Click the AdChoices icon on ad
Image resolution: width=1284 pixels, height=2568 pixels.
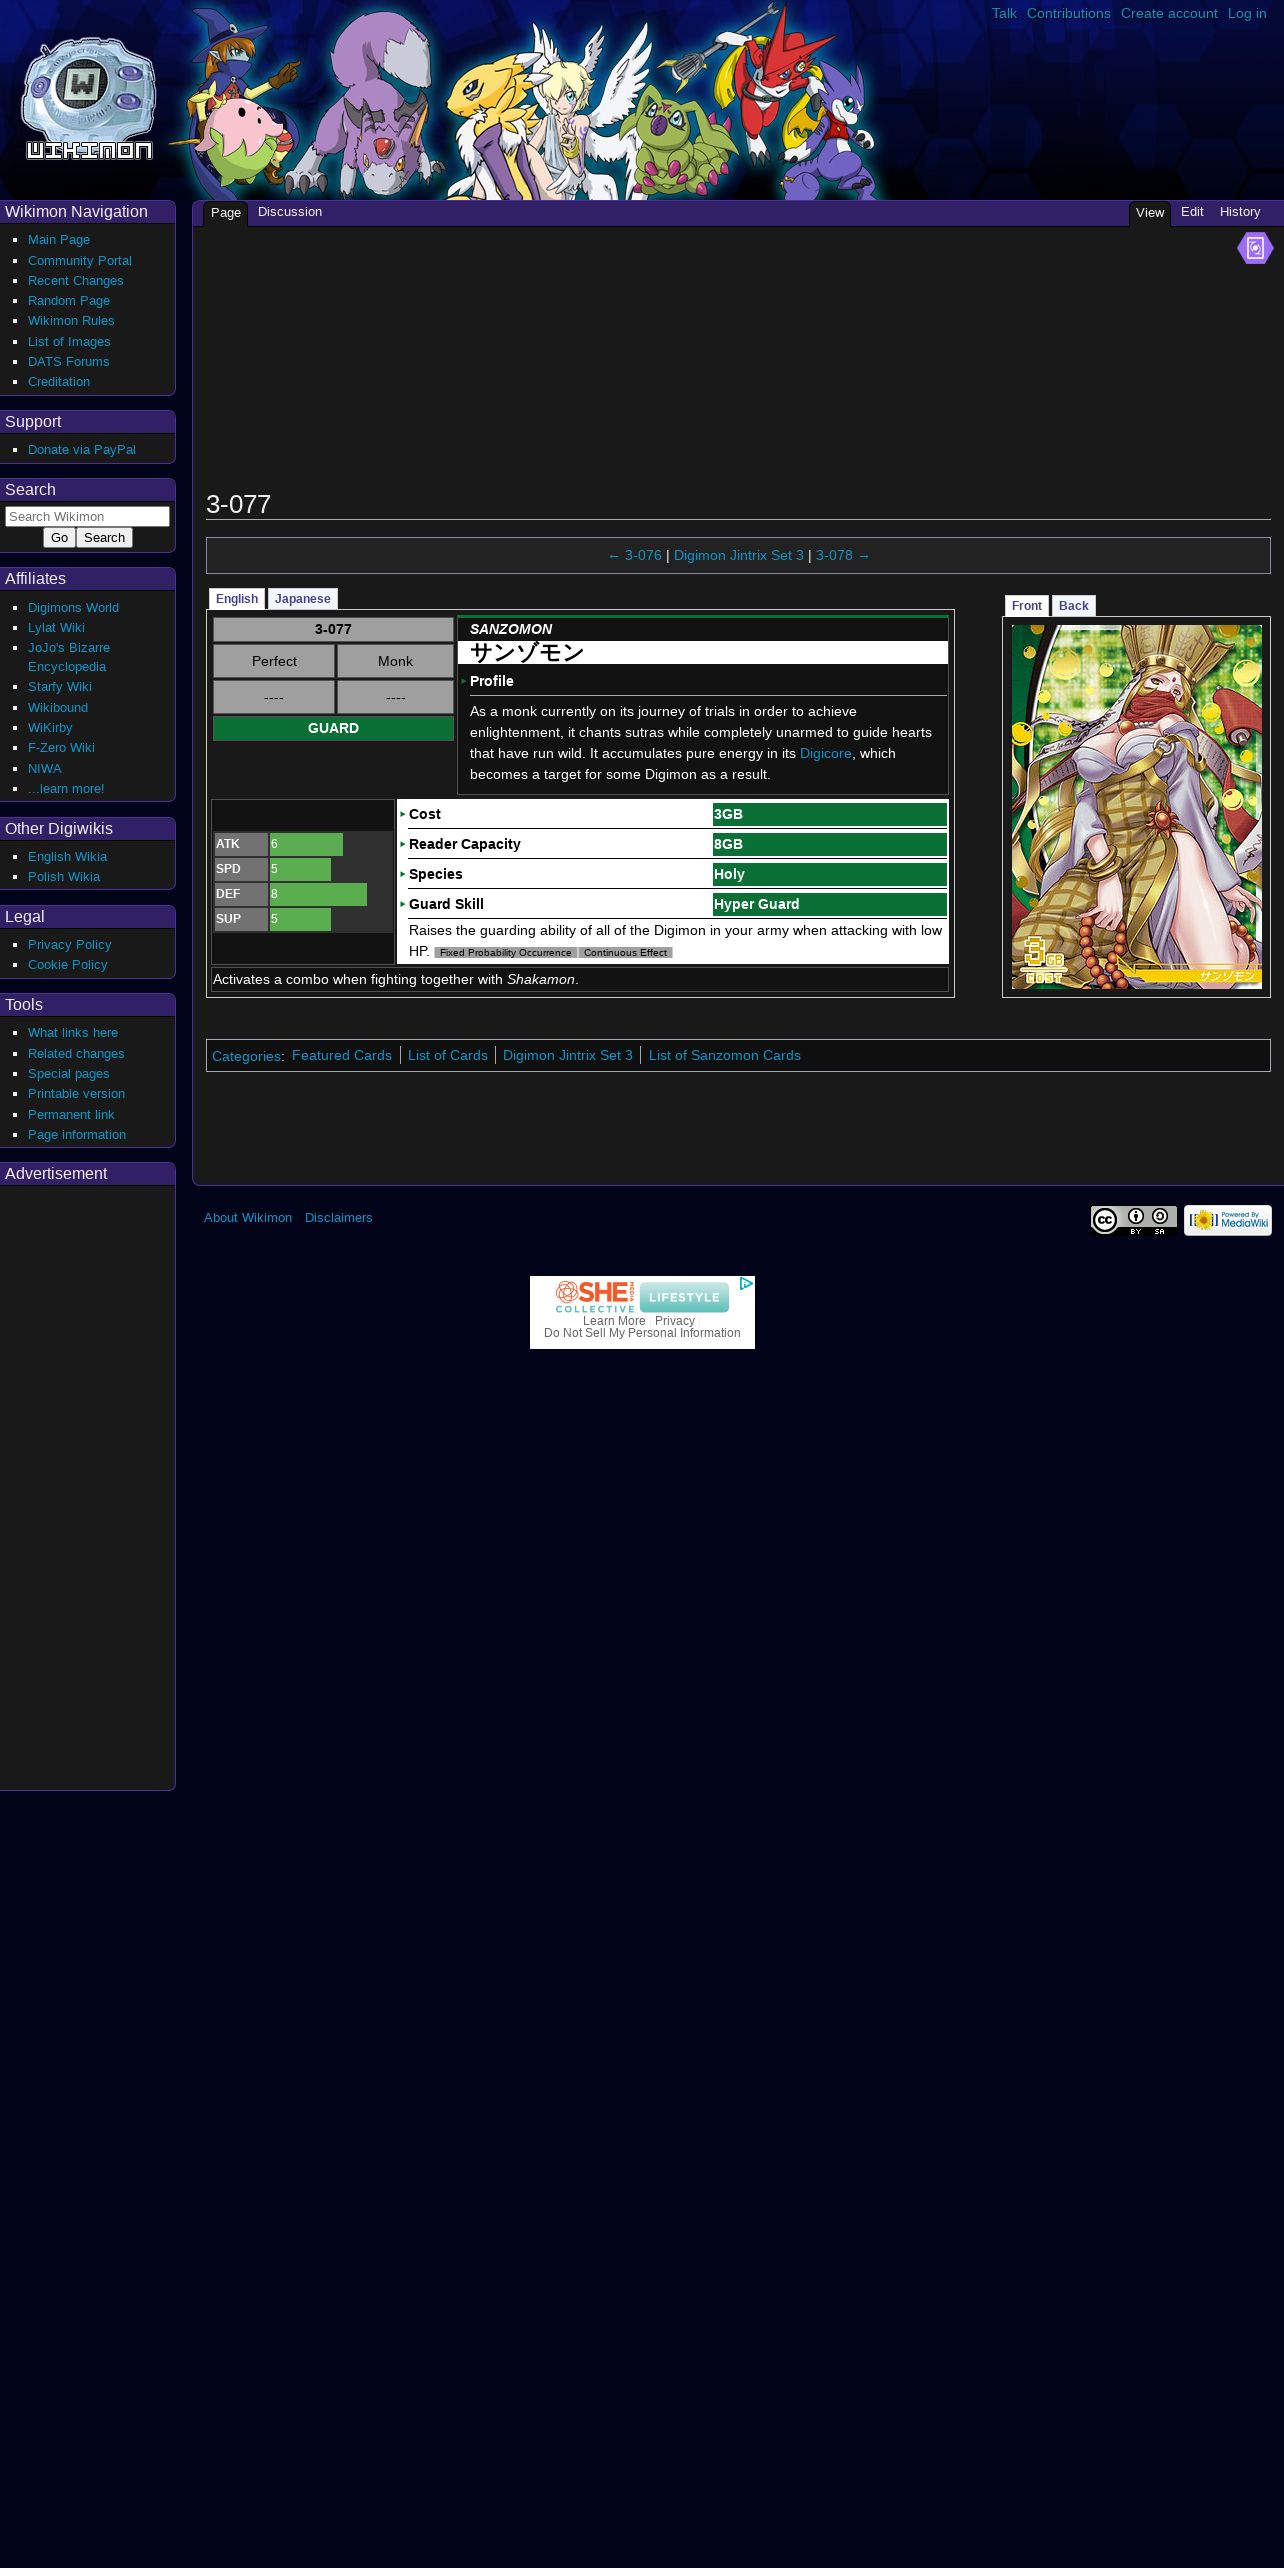click(746, 1284)
